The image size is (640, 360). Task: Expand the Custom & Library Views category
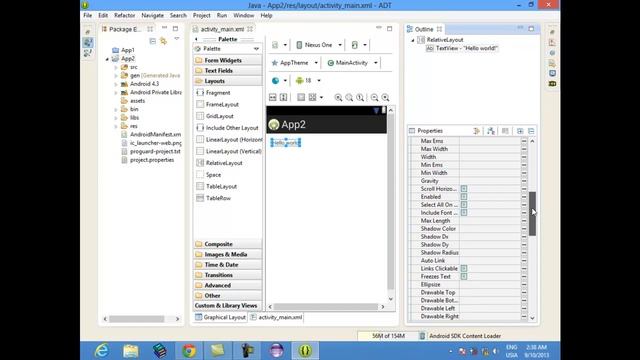[228, 306]
